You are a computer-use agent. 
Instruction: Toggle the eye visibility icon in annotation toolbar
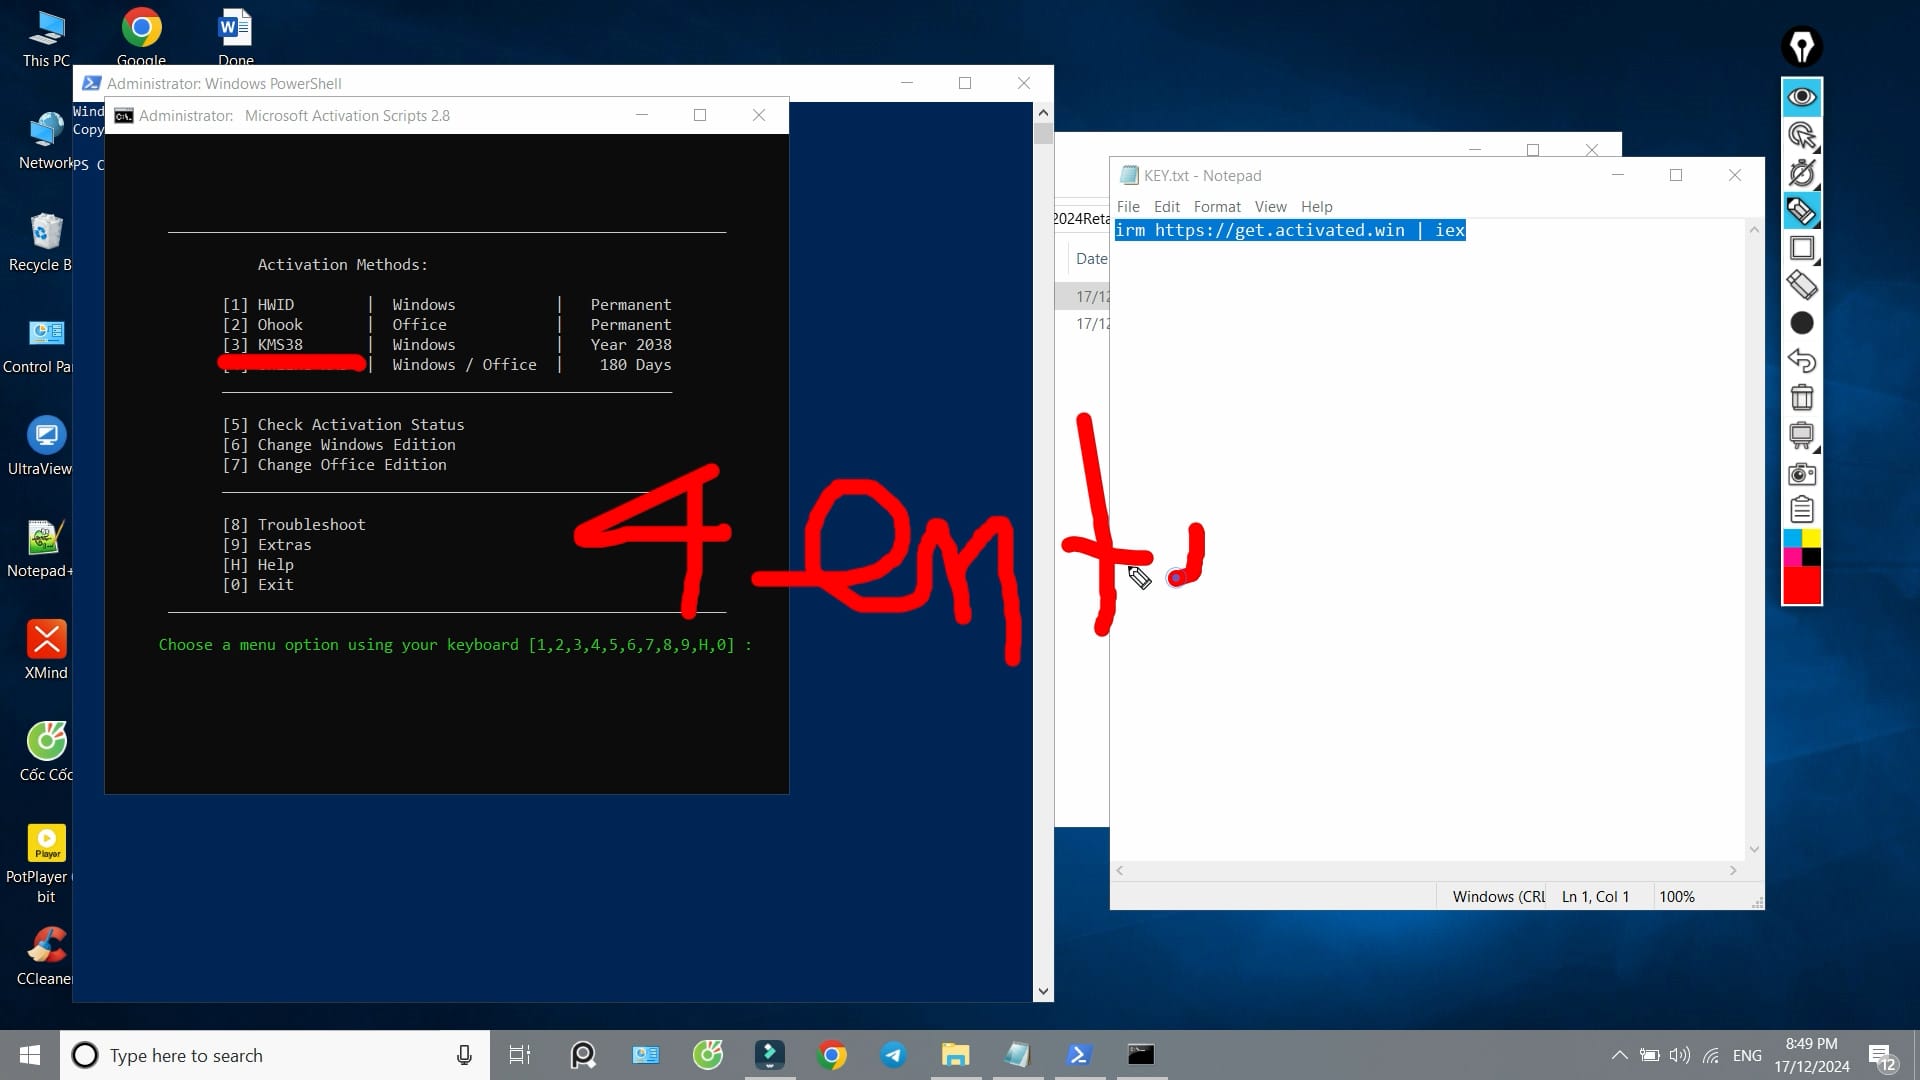click(1802, 97)
